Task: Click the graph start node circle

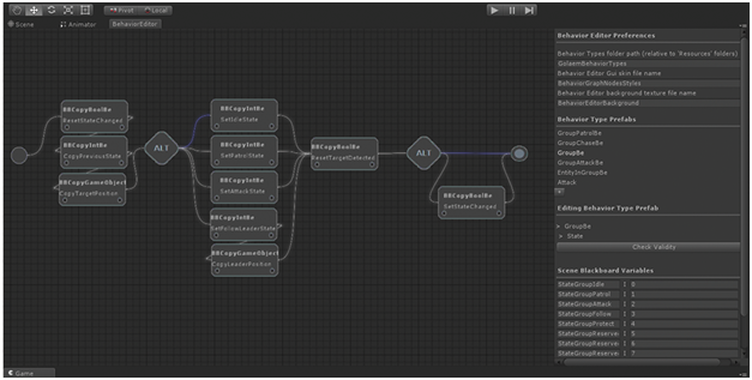Action: (19, 155)
